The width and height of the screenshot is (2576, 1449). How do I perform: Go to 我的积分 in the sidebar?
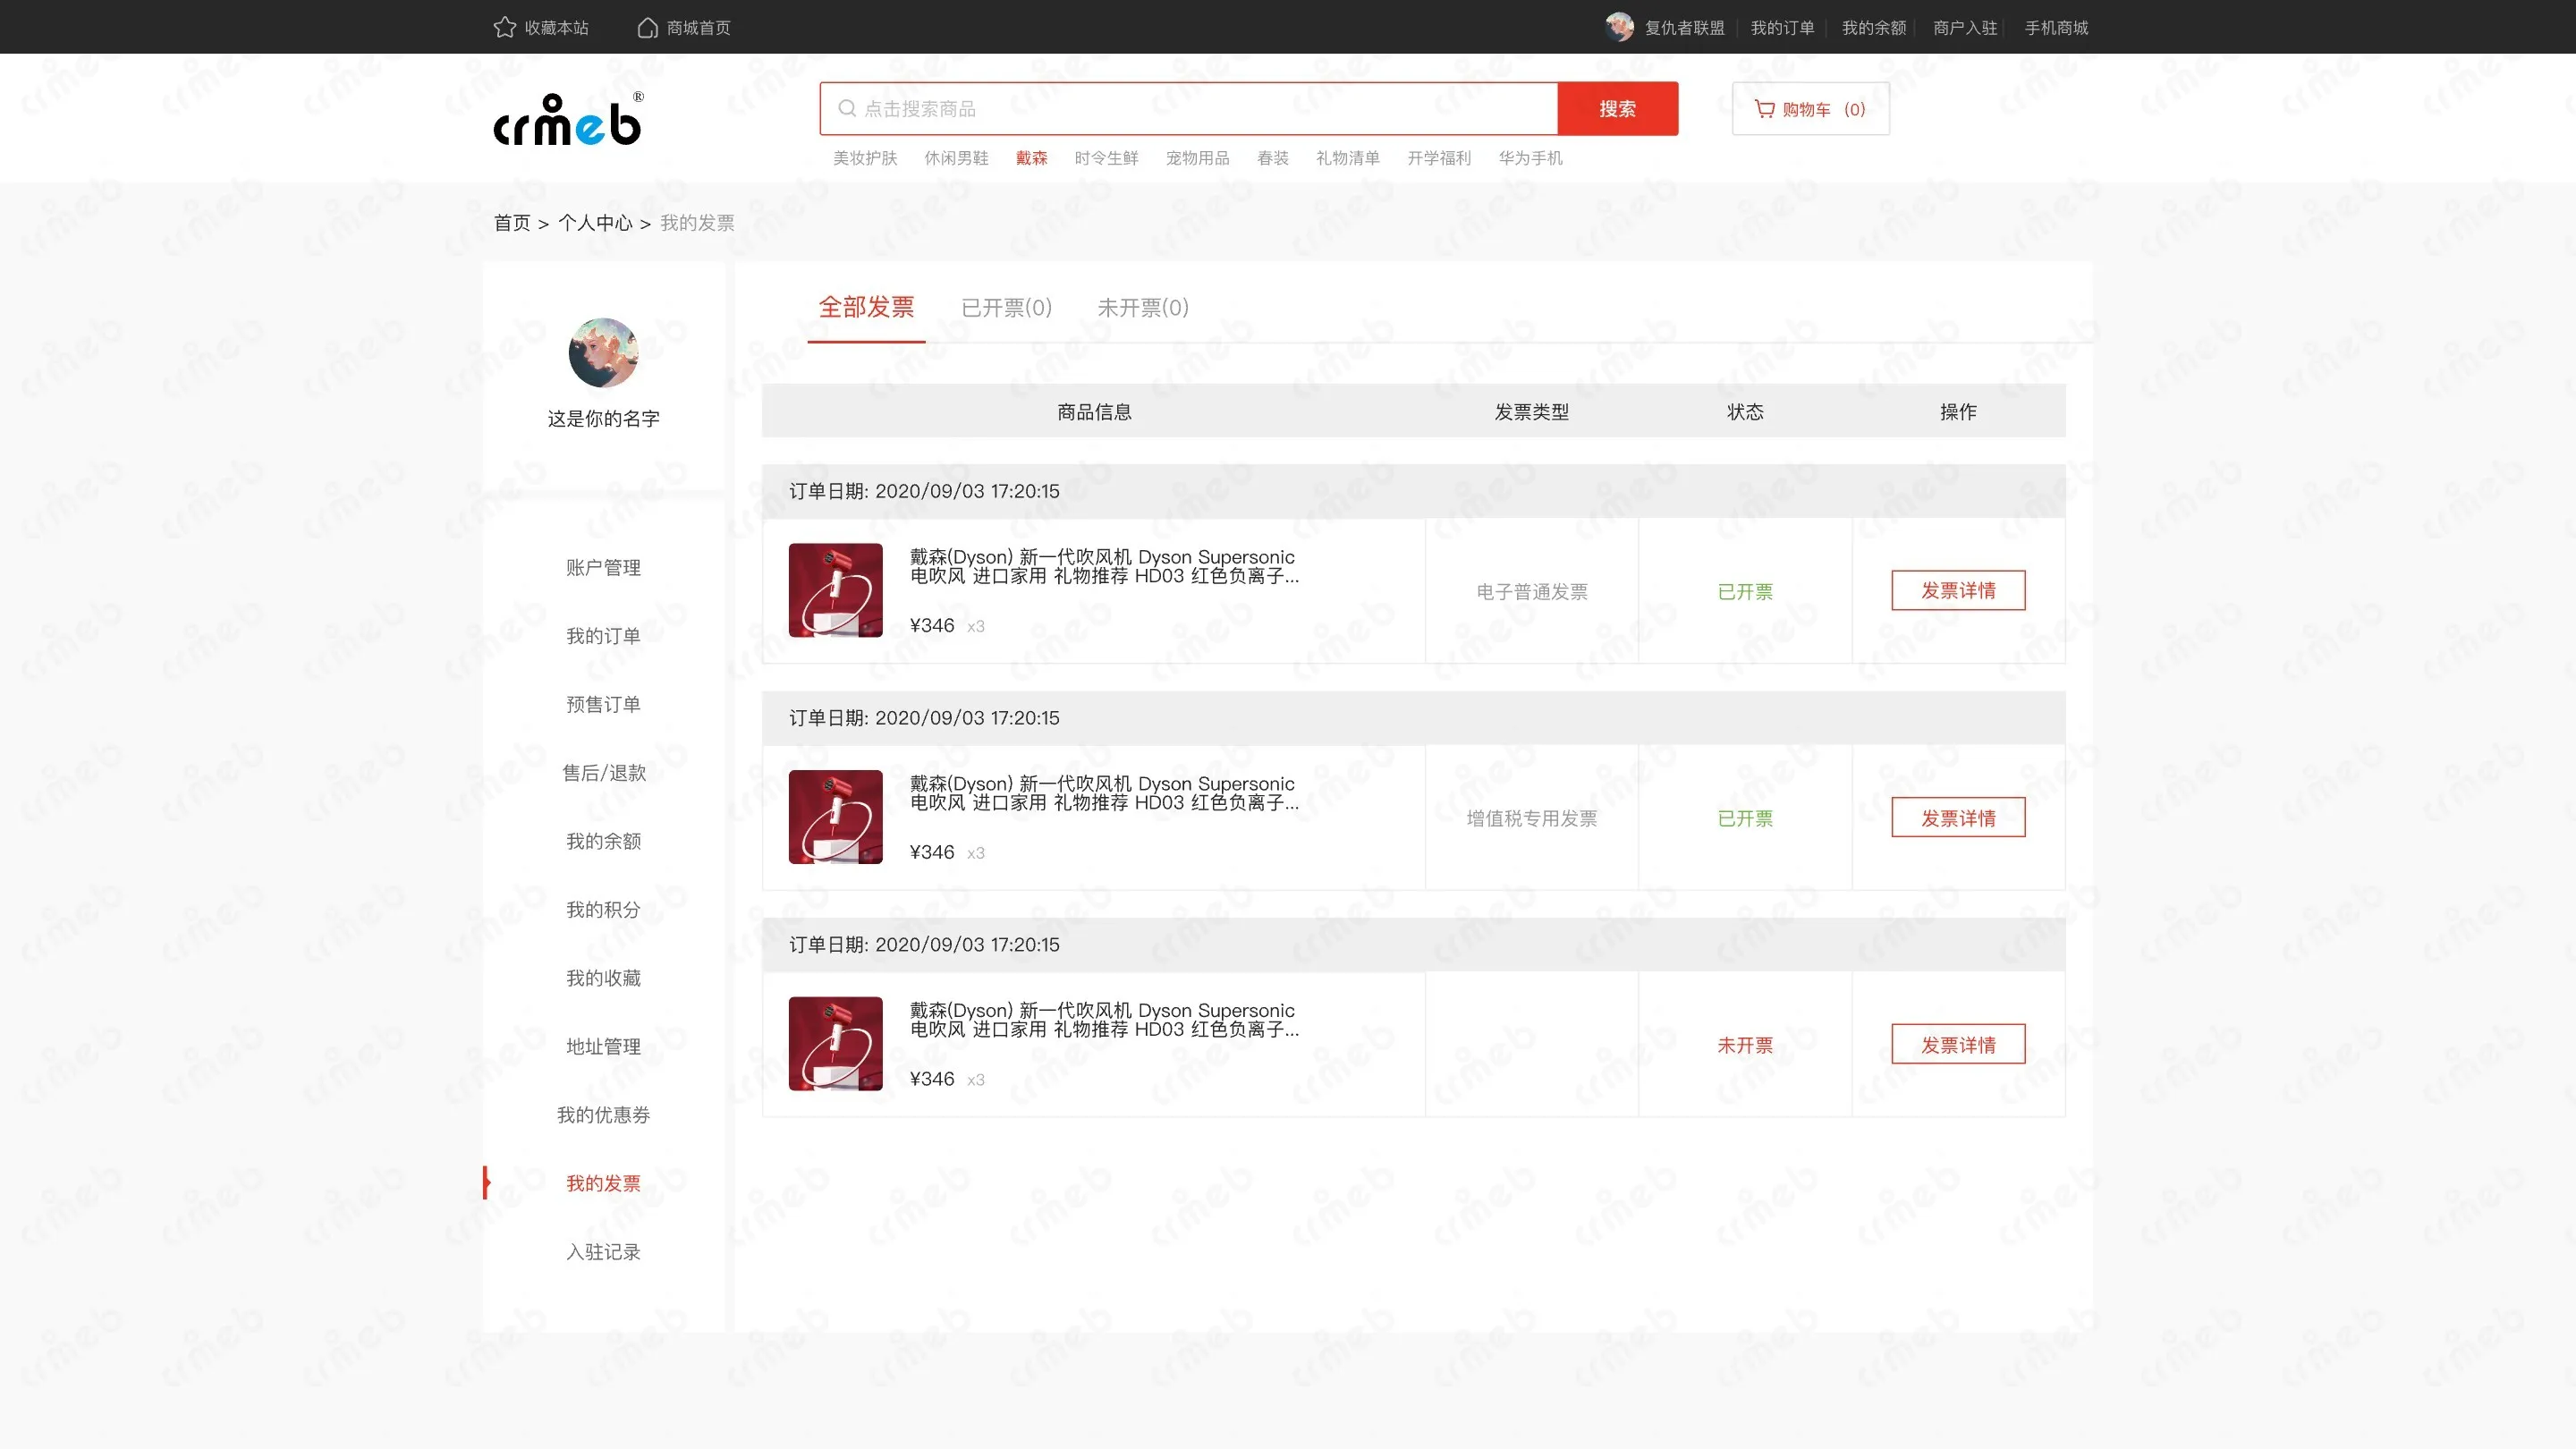pos(604,909)
